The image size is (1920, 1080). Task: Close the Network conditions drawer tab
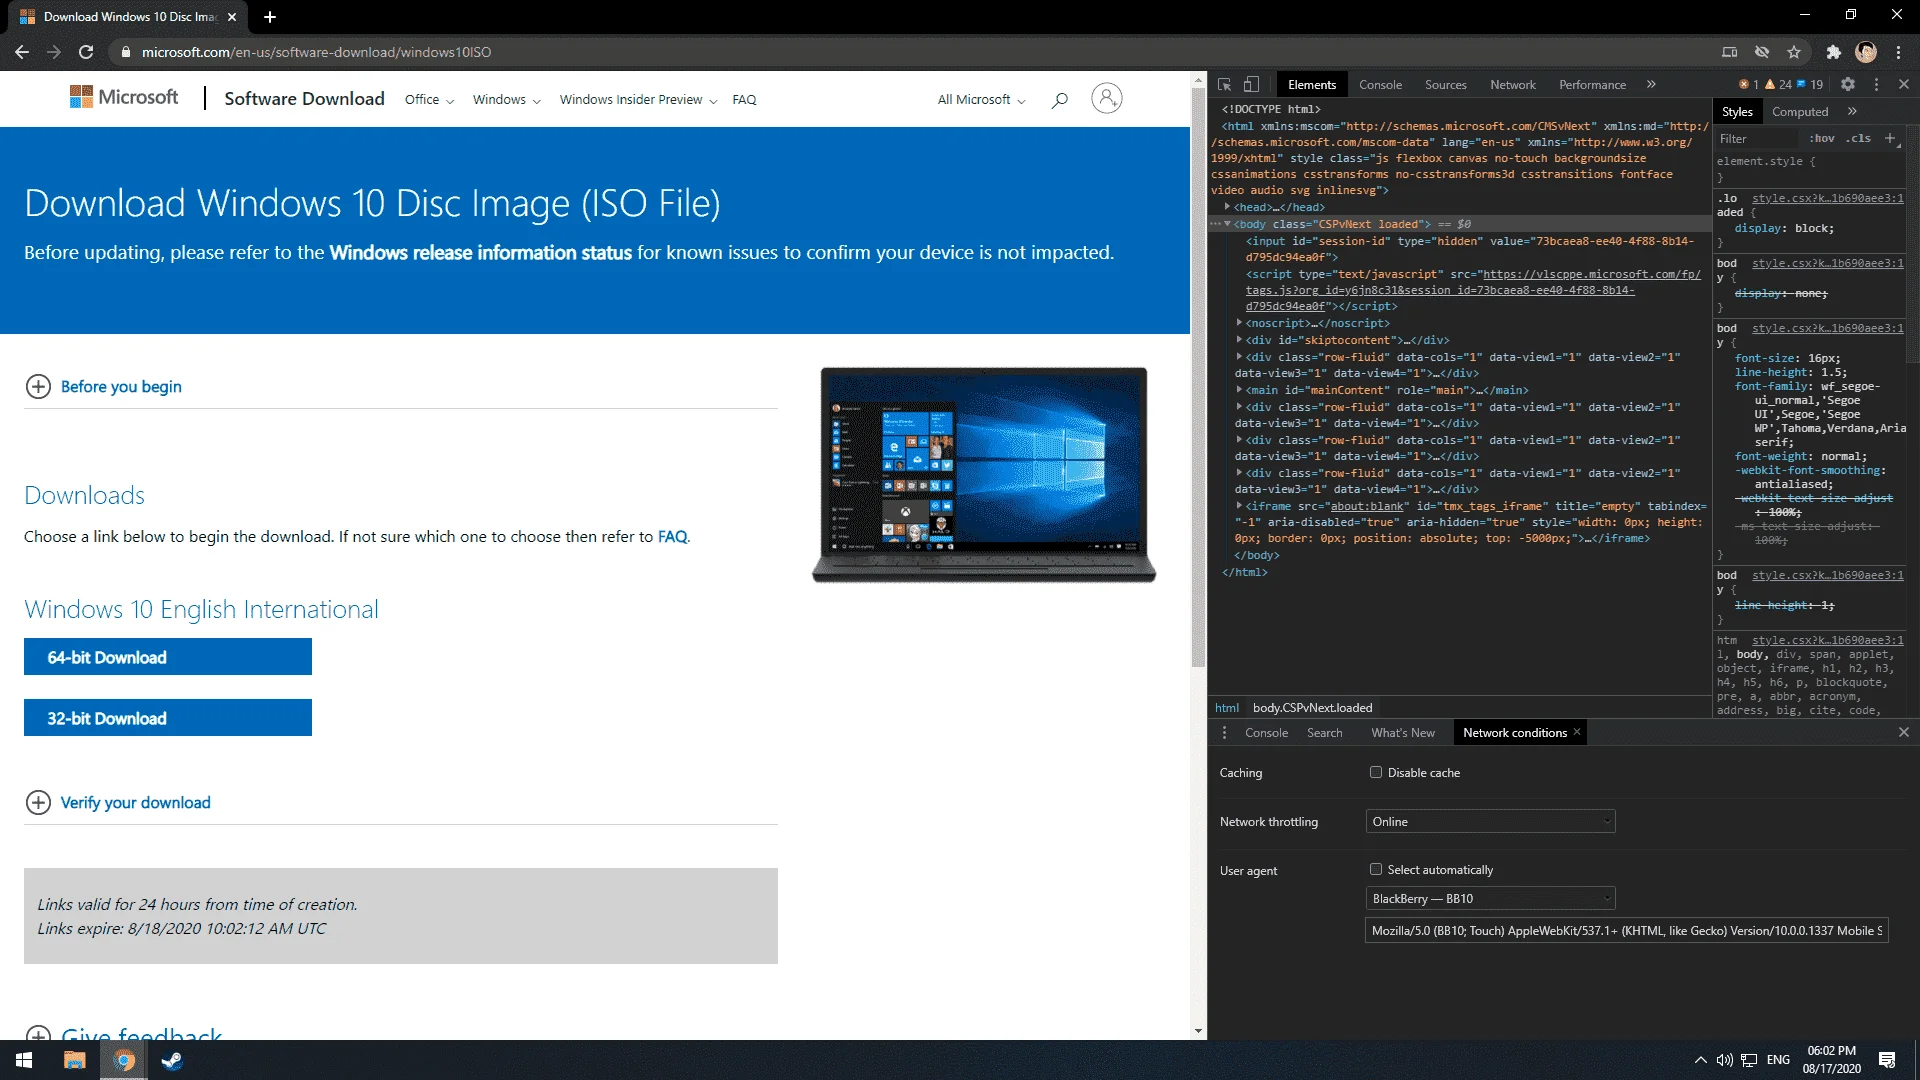1577,732
